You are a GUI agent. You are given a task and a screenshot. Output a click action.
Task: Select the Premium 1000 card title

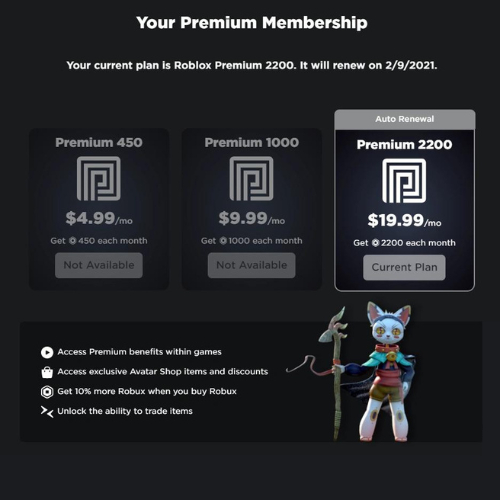[x=252, y=142]
